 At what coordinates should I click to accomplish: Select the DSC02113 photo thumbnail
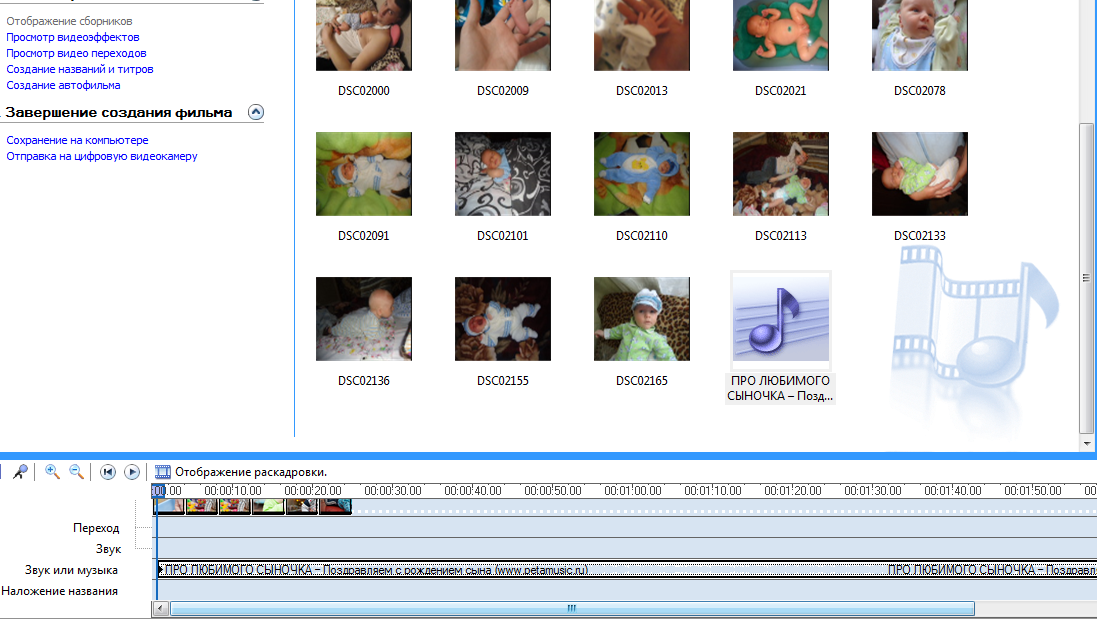coord(781,174)
